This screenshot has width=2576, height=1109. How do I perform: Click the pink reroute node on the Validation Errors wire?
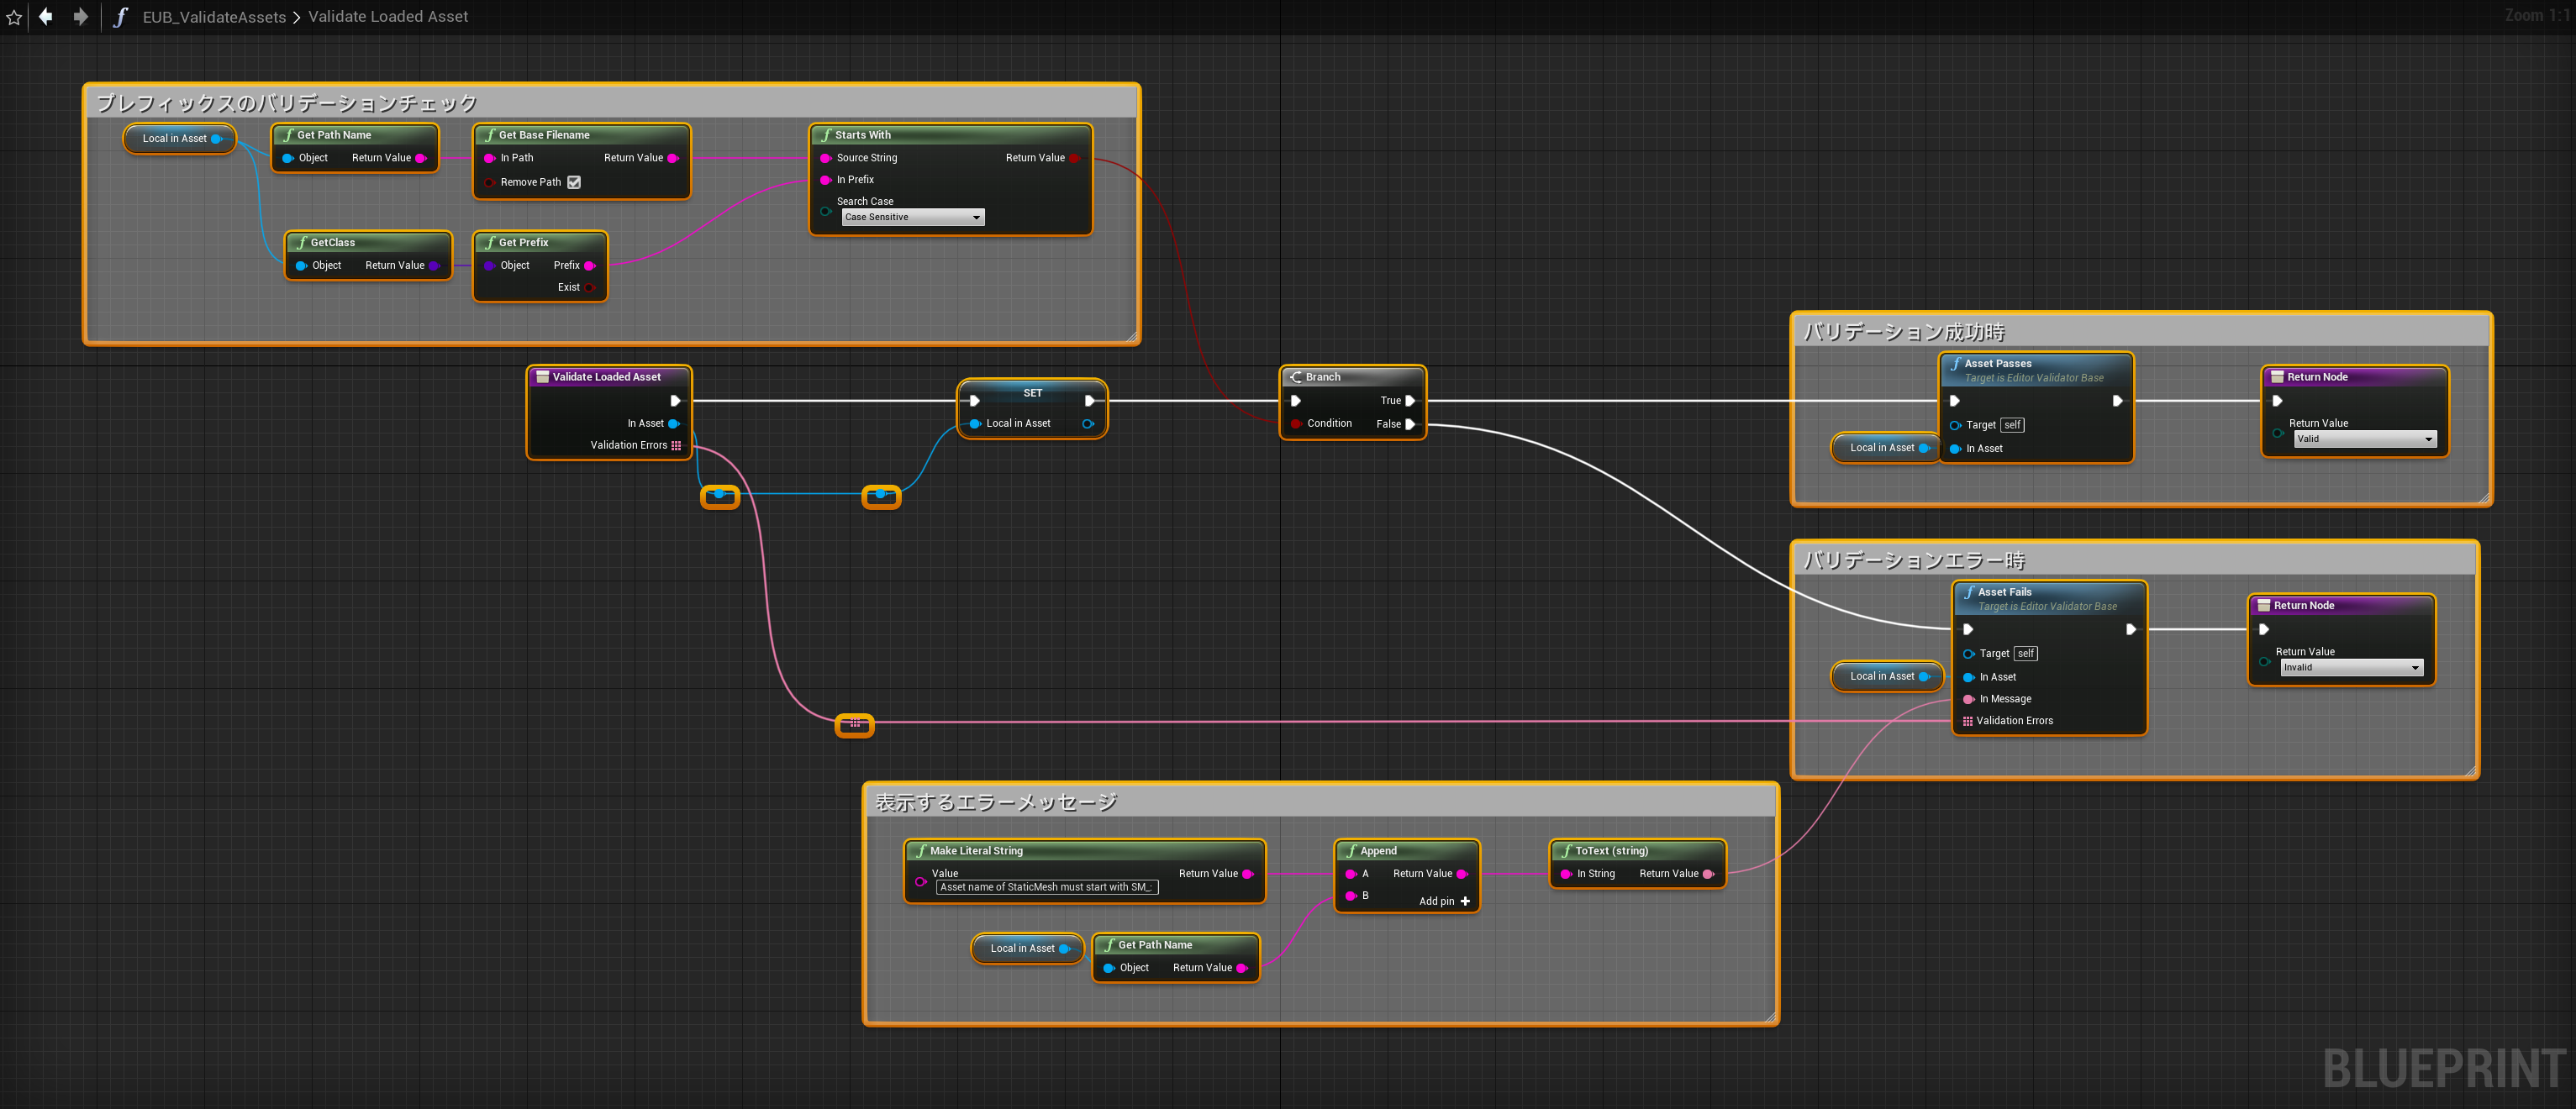[854, 723]
